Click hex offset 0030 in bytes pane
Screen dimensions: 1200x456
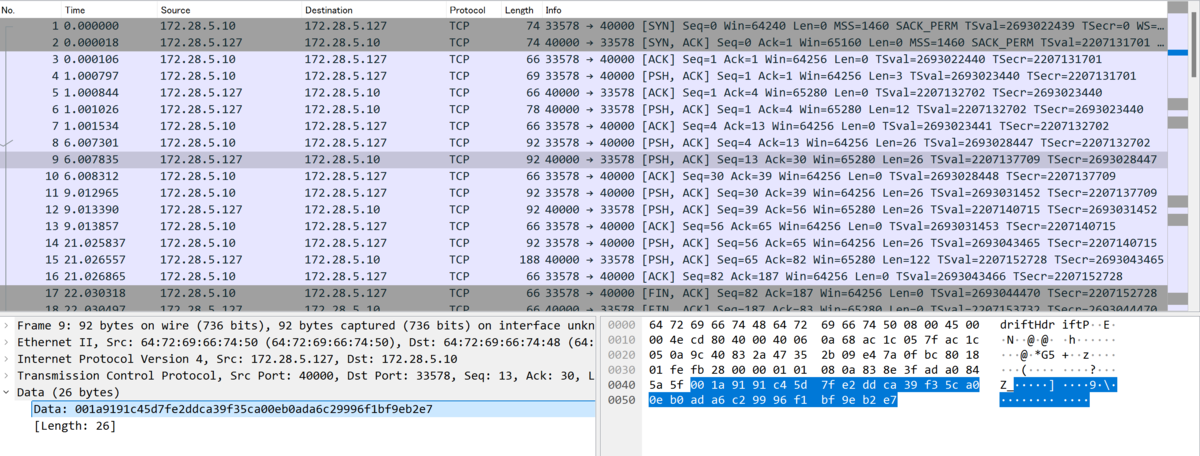[x=620, y=369]
